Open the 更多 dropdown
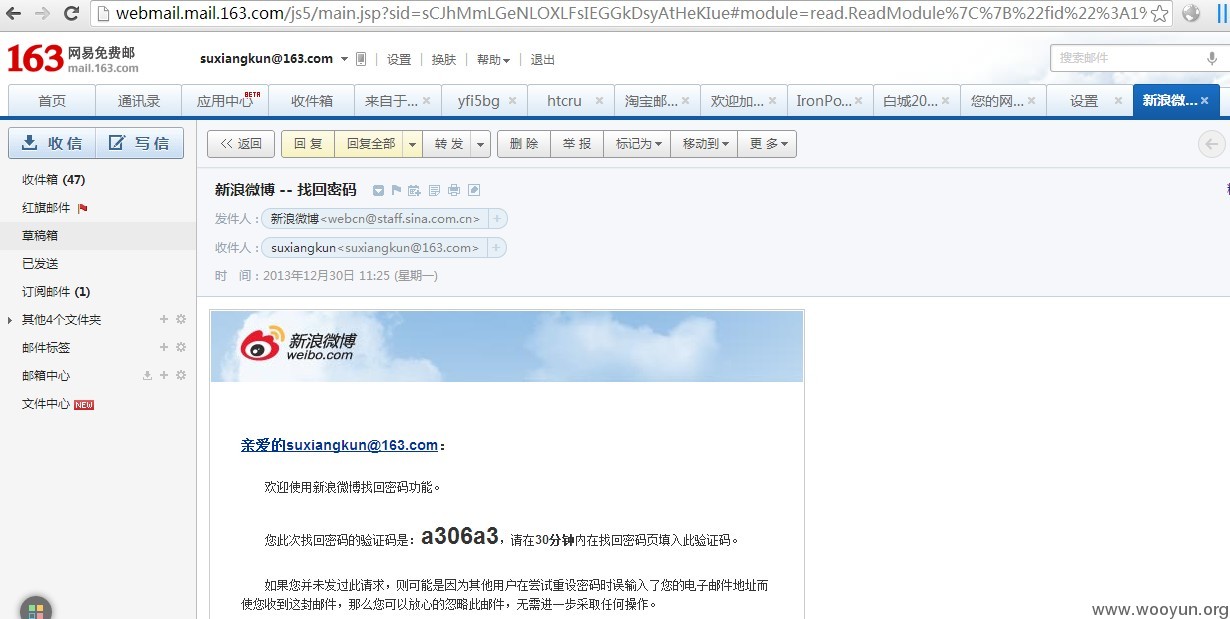This screenshot has width=1230, height=619. coord(767,144)
